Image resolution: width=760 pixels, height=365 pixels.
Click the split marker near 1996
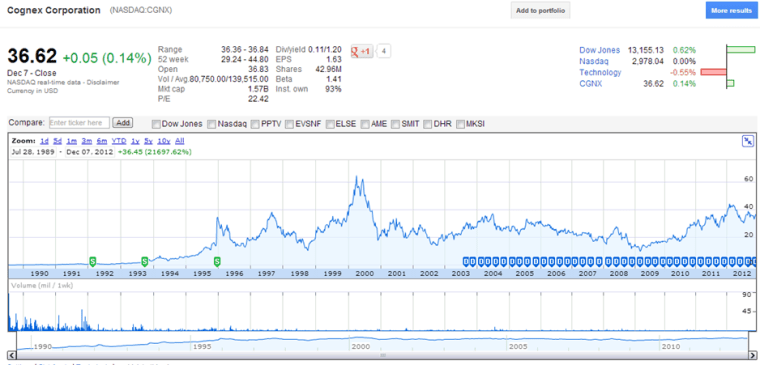pyautogui.click(x=218, y=262)
